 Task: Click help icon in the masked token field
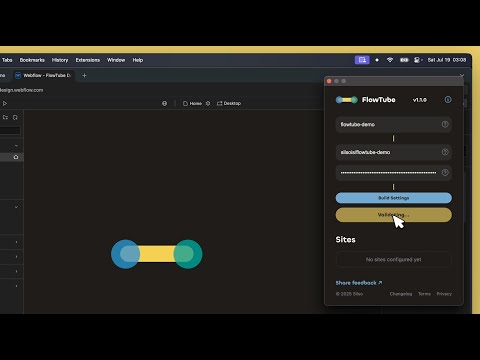pyautogui.click(x=445, y=172)
